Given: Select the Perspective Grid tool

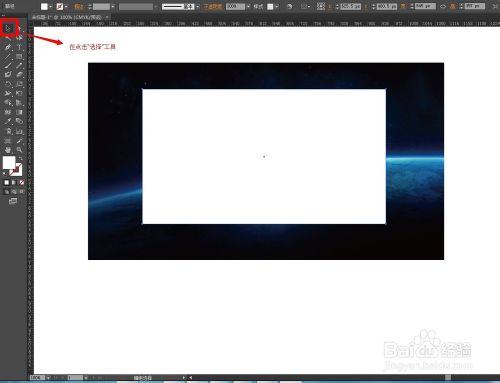Looking at the screenshot, I should (x=19, y=103).
